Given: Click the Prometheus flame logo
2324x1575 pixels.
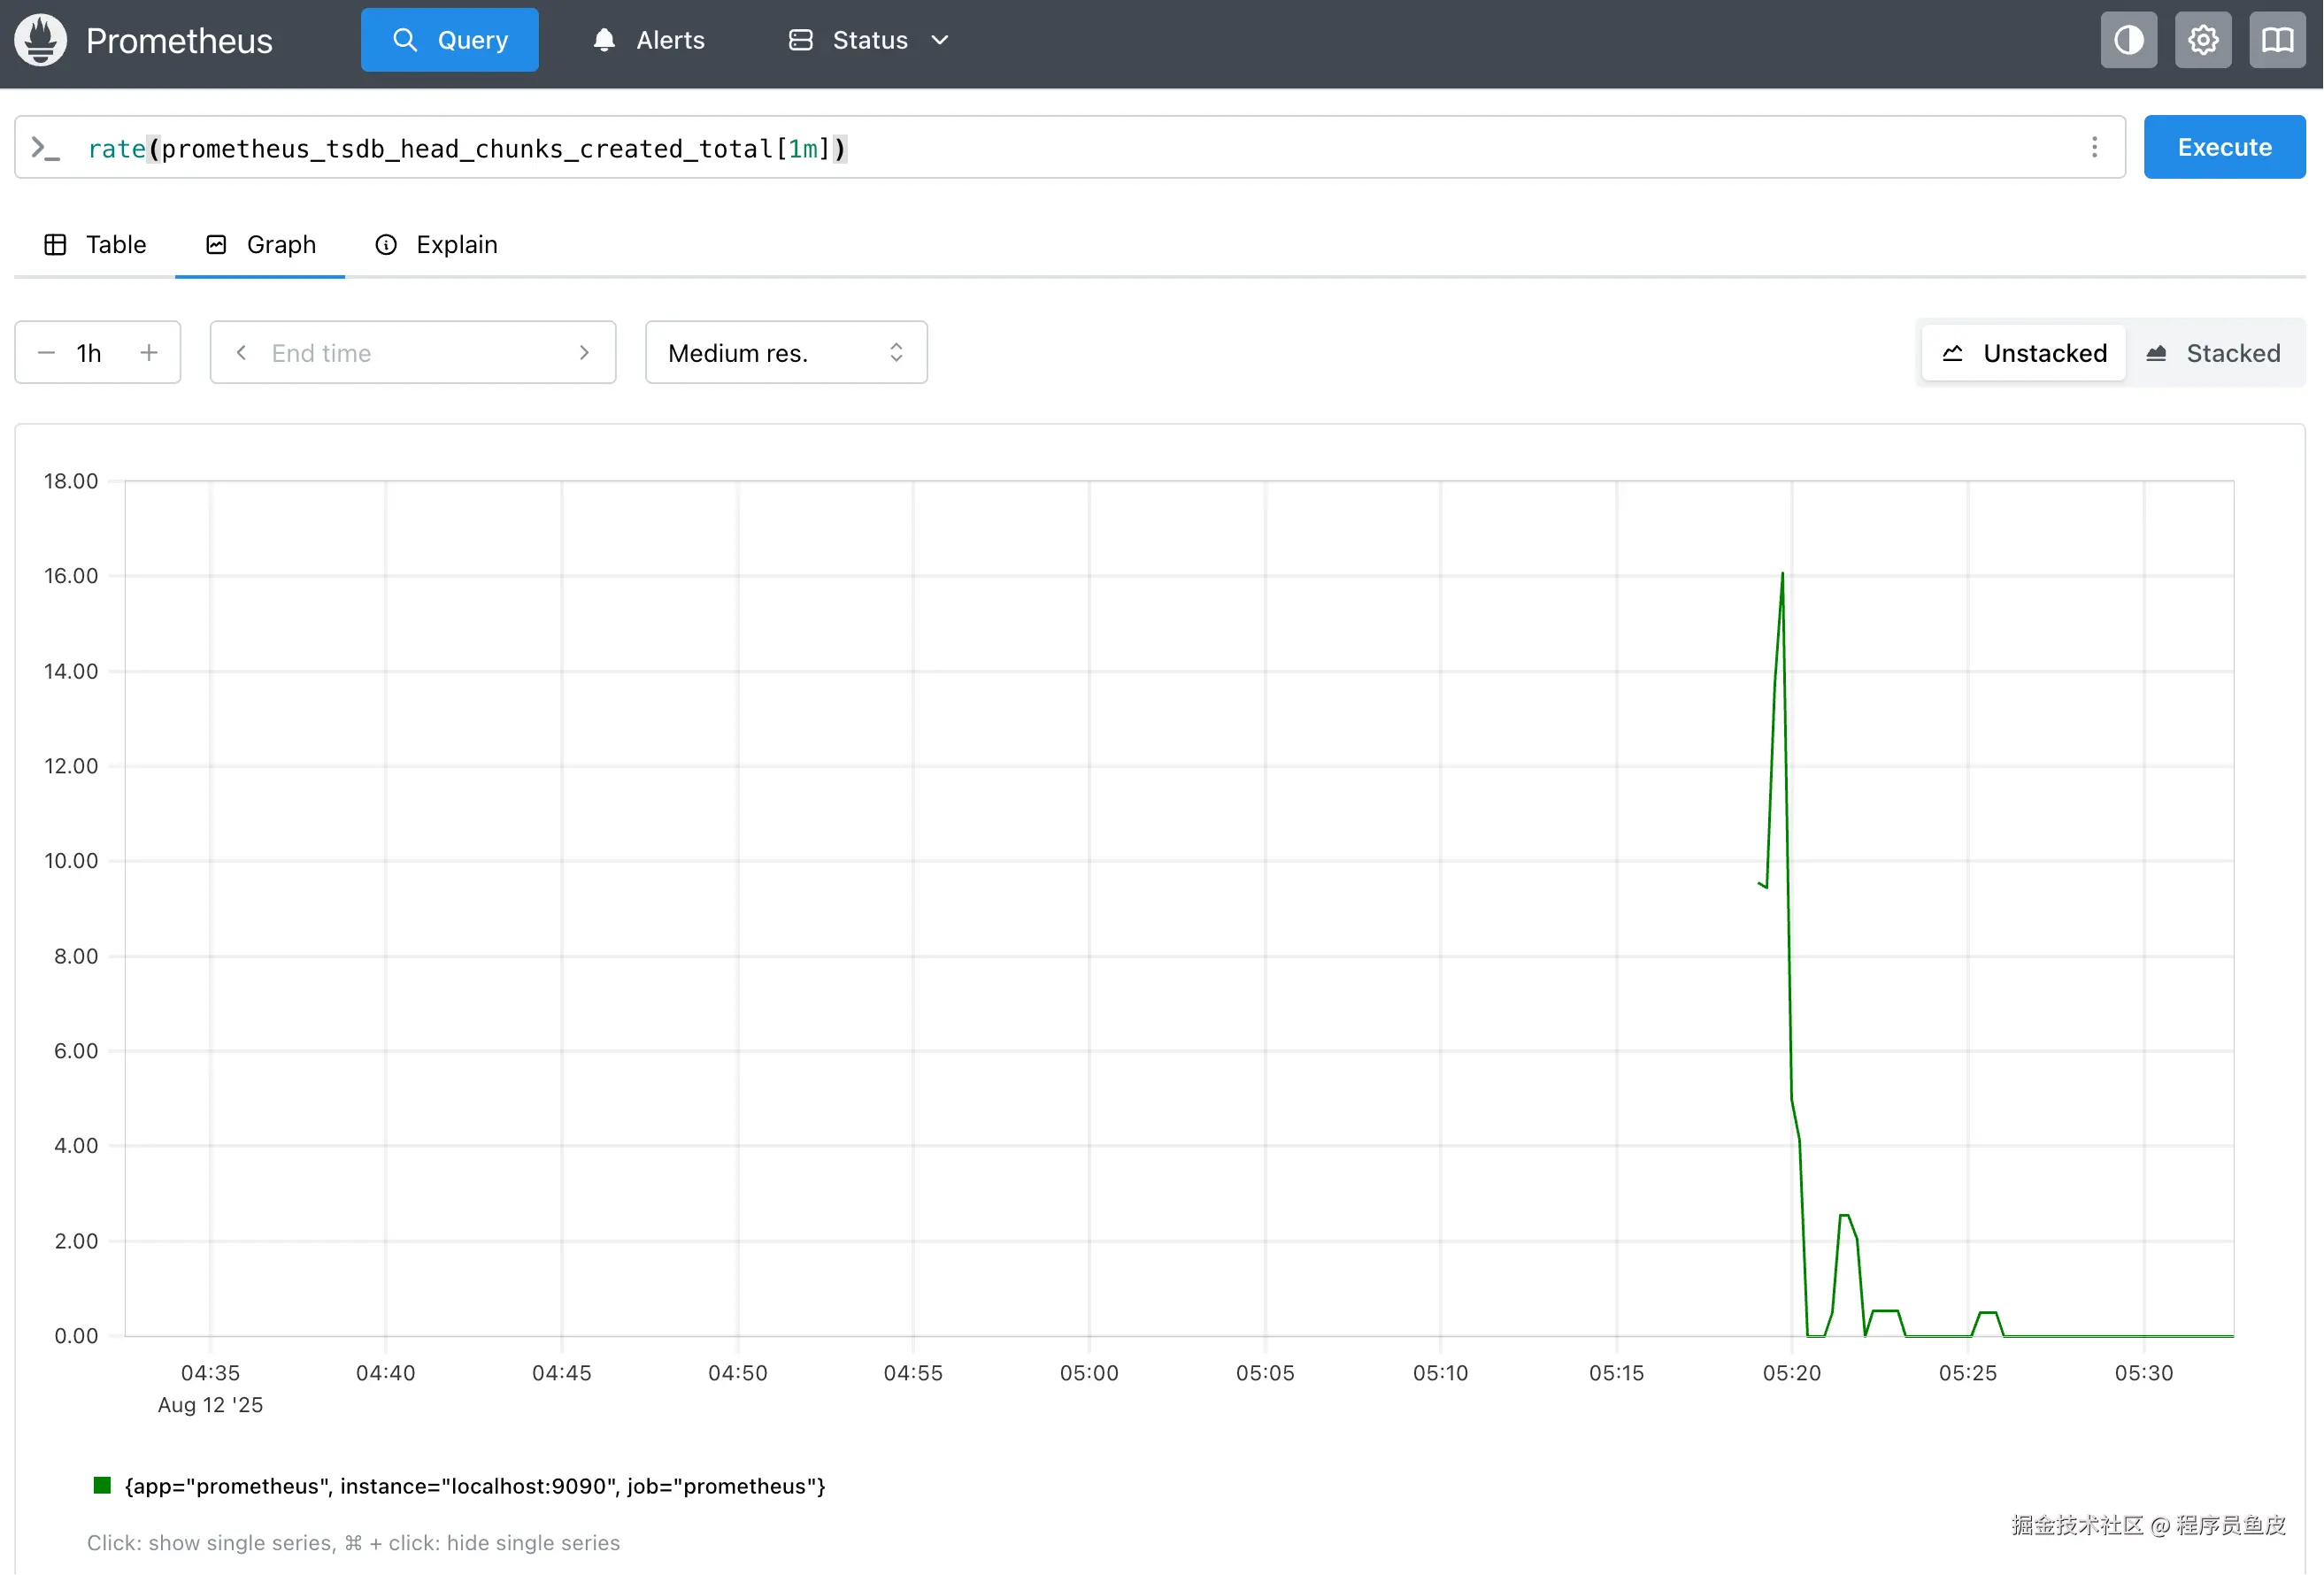Looking at the screenshot, I should click(40, 40).
